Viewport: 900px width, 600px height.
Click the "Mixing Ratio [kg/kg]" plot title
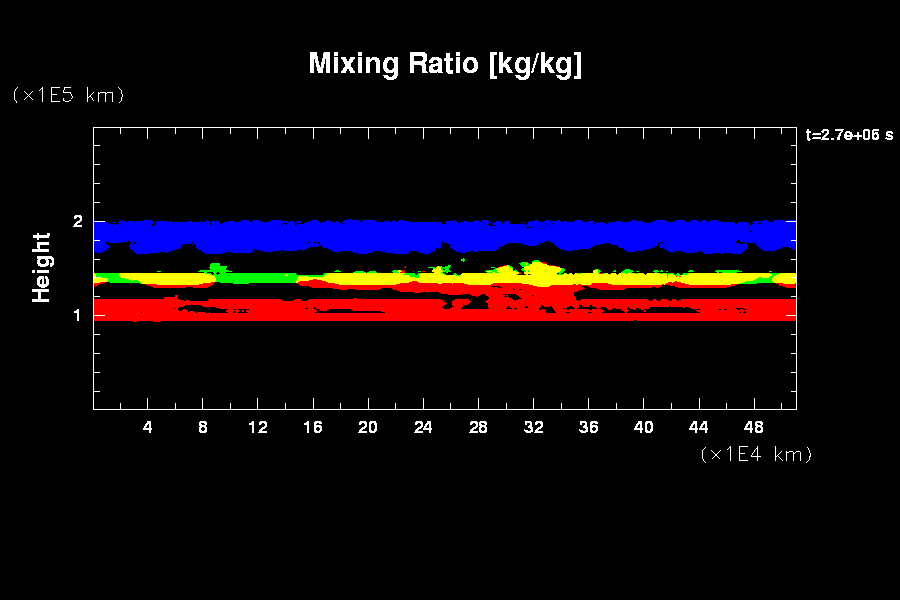click(445, 64)
